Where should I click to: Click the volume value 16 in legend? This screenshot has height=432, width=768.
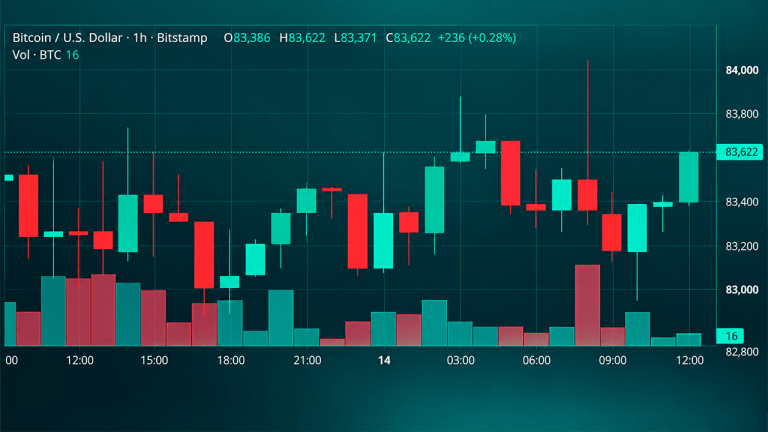pyautogui.click(x=72, y=55)
